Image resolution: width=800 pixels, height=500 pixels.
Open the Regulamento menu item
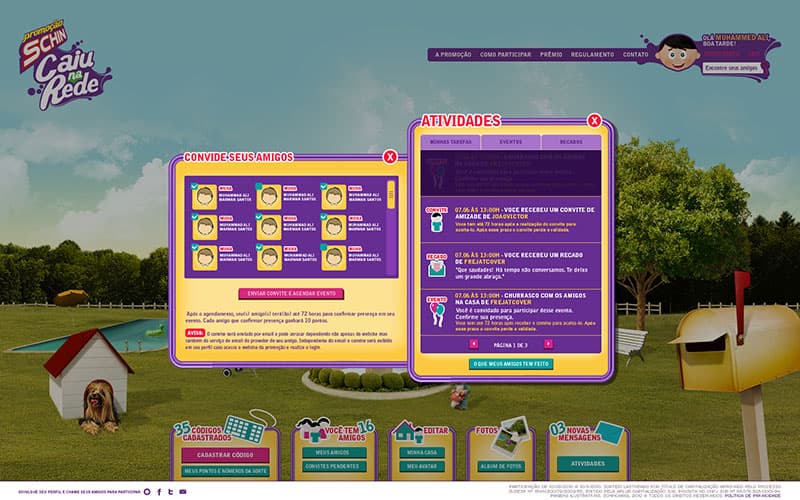(592, 54)
